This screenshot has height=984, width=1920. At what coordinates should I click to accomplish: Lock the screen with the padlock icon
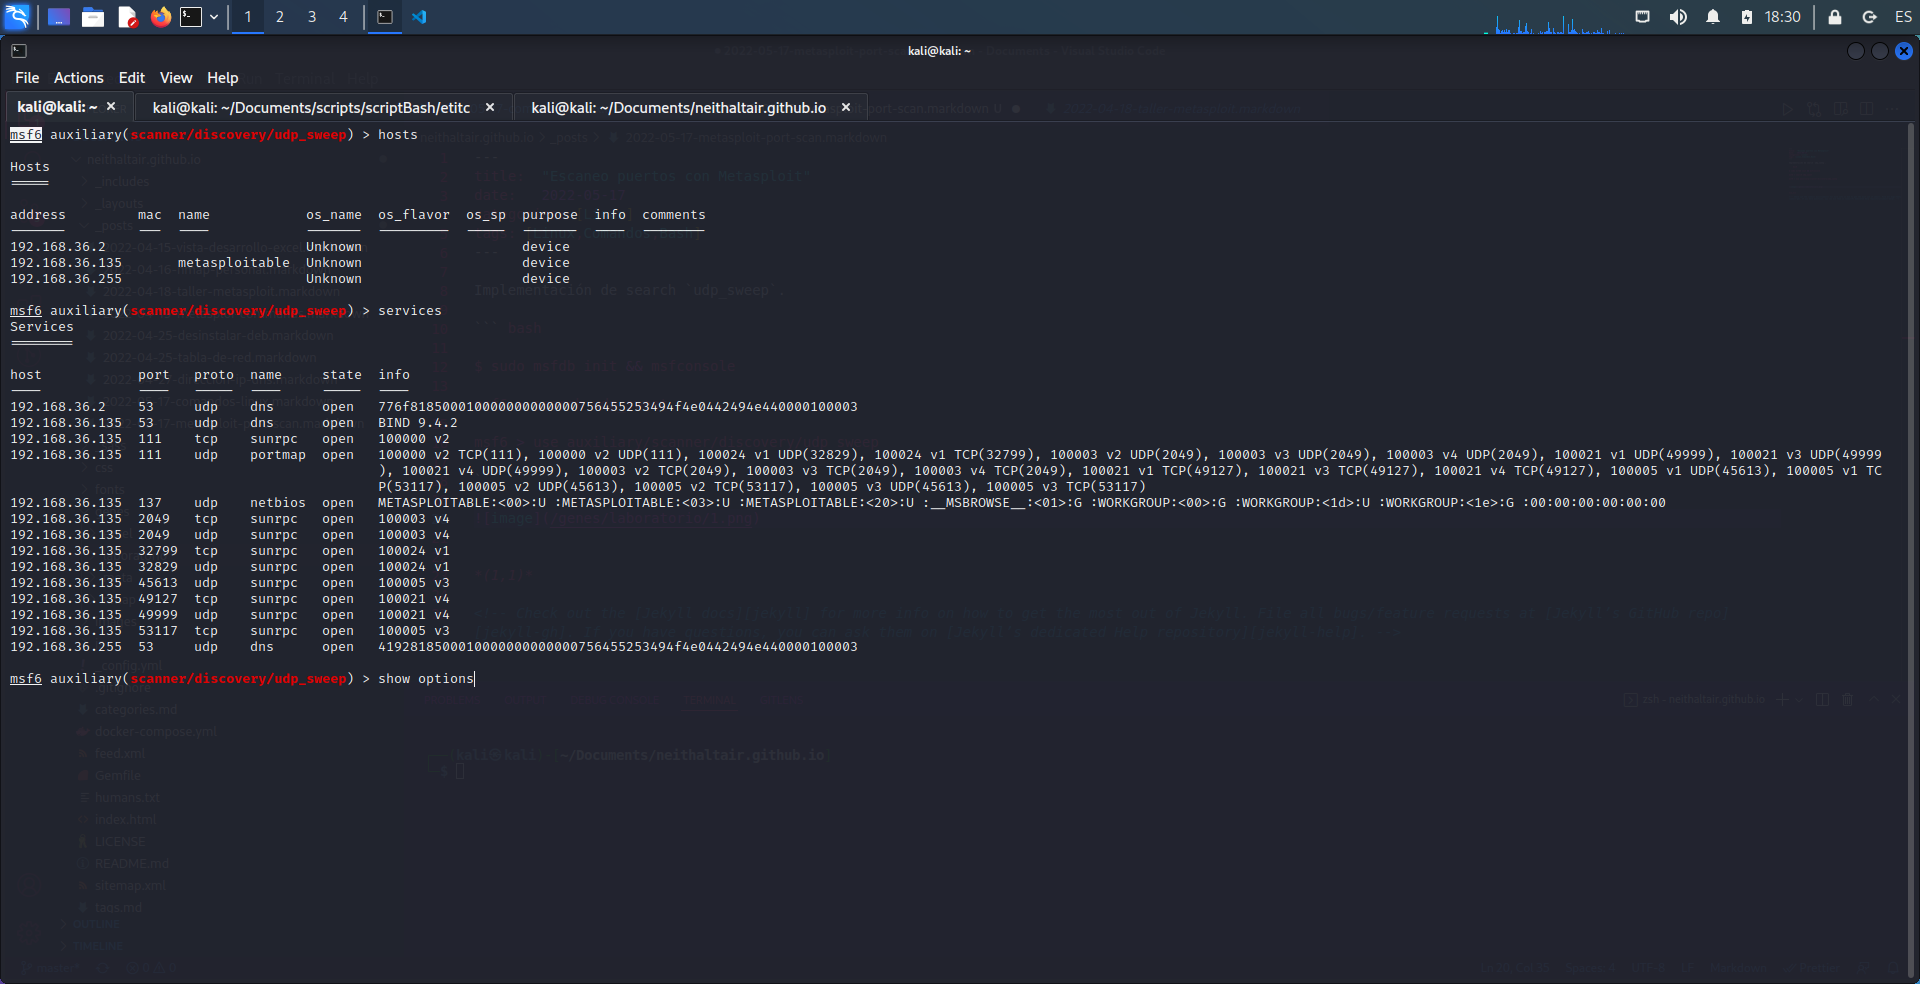tap(1835, 17)
